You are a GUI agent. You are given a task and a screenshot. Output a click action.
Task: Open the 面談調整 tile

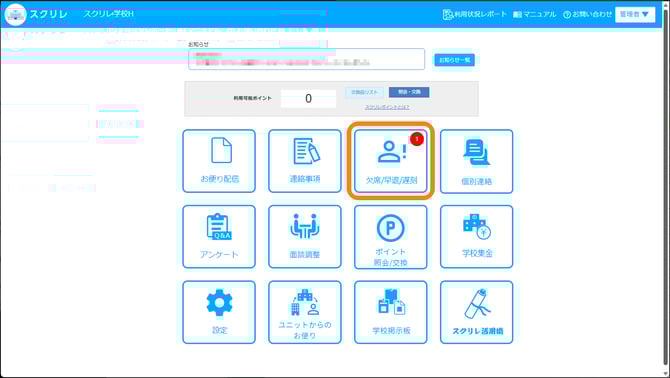[x=305, y=237]
